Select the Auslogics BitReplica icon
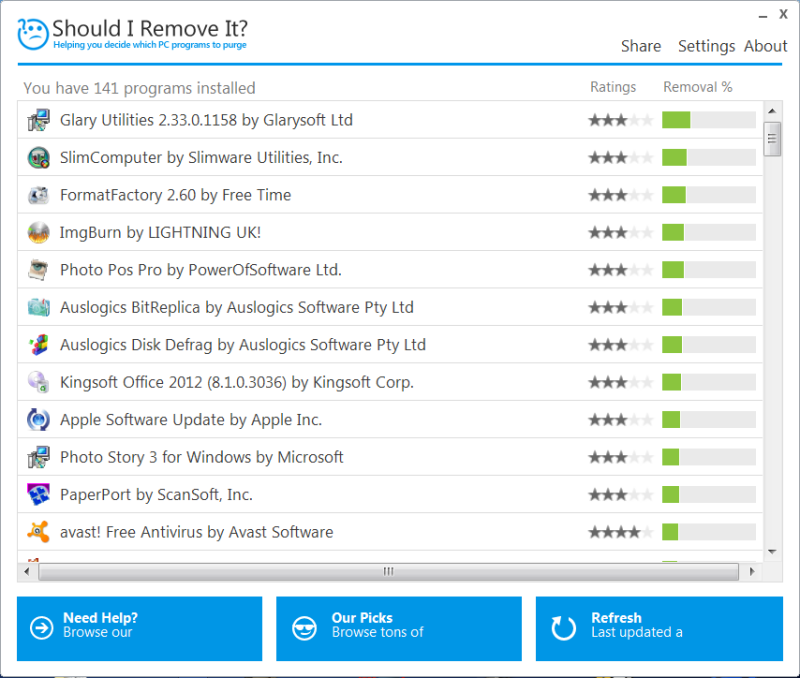 (38, 307)
